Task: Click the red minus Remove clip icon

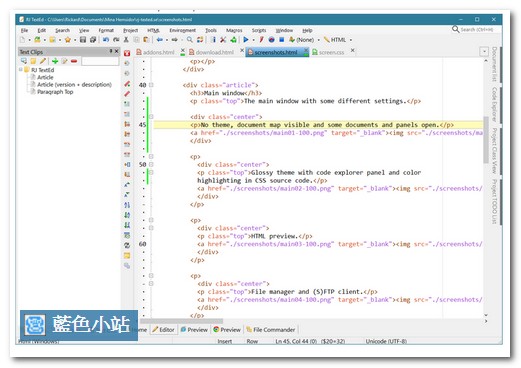Action: coord(74,61)
